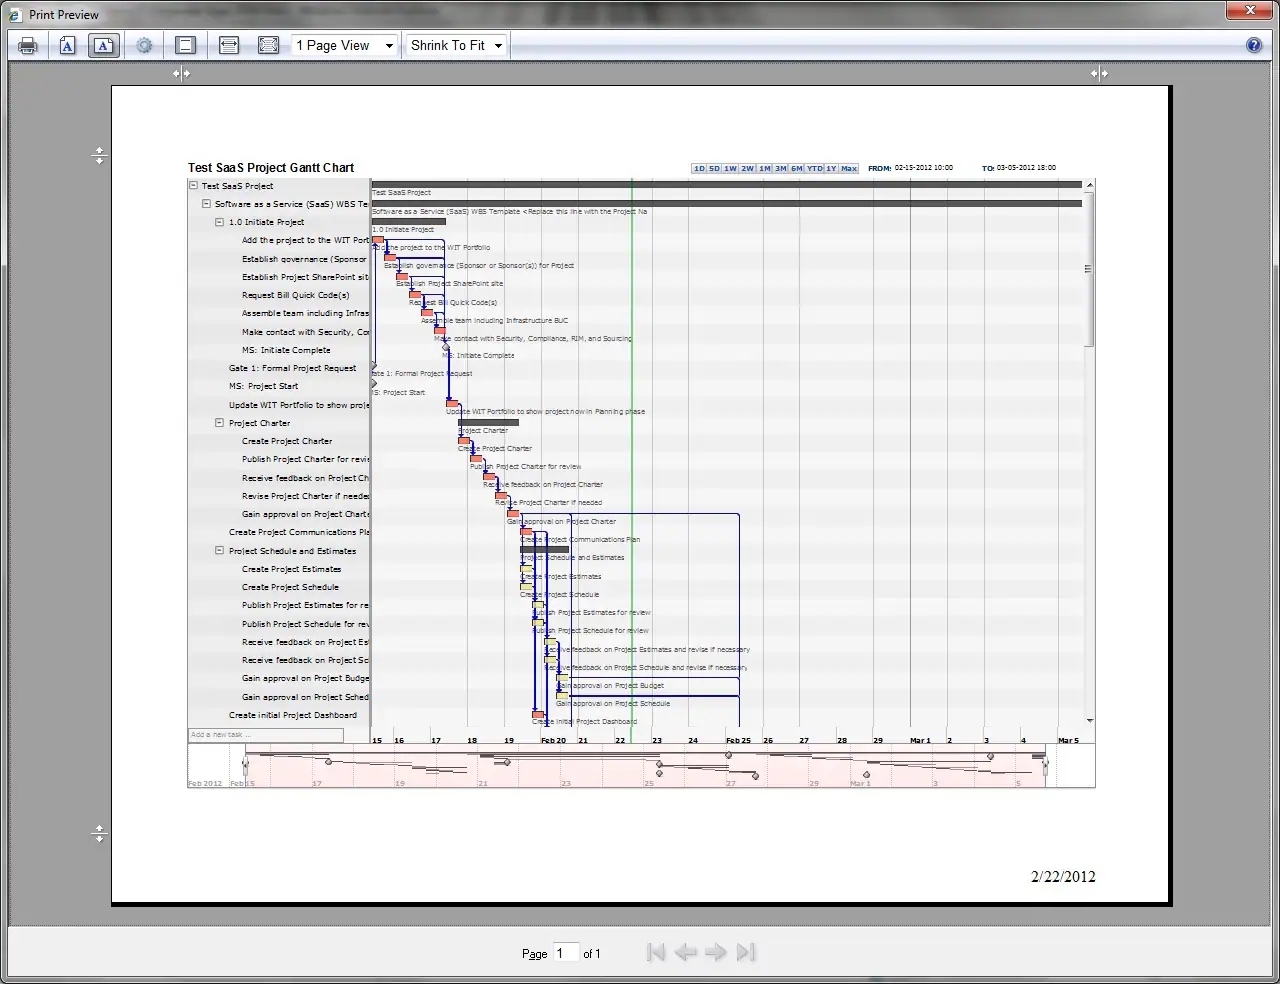The height and width of the screenshot is (984, 1280).
Task: Click the Max range button in the chart
Action: coord(849,169)
